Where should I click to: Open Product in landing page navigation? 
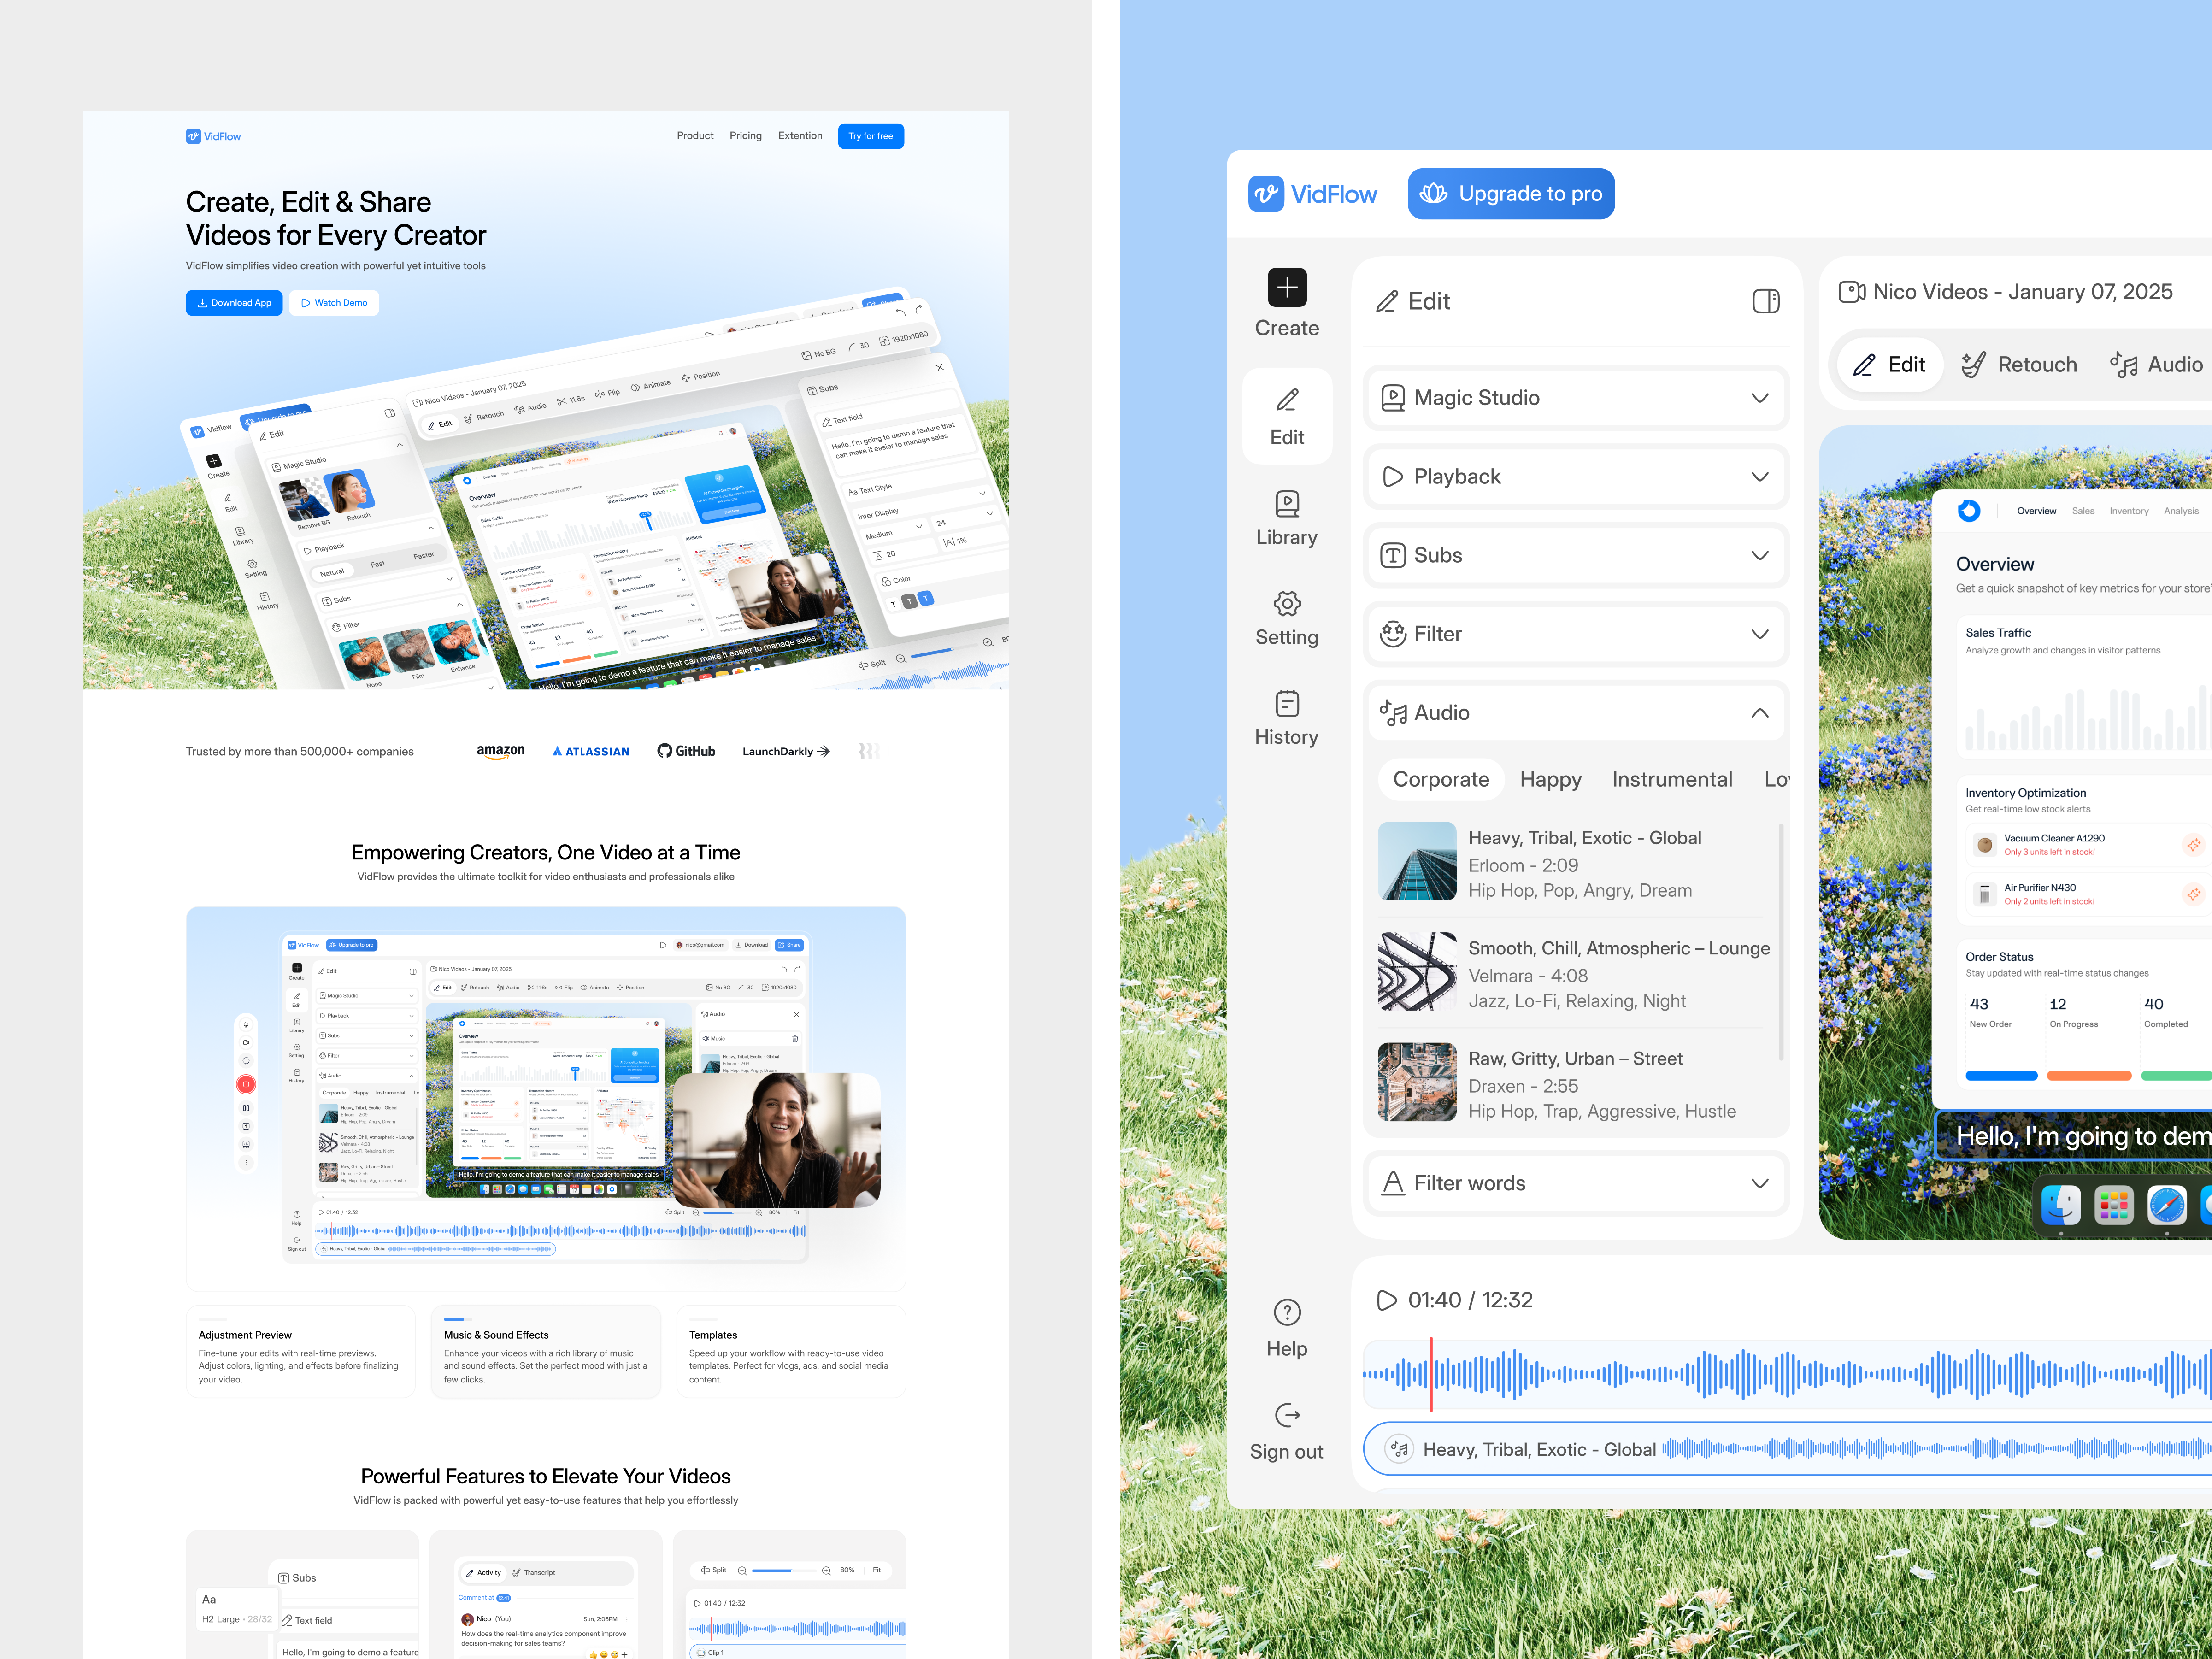point(695,136)
